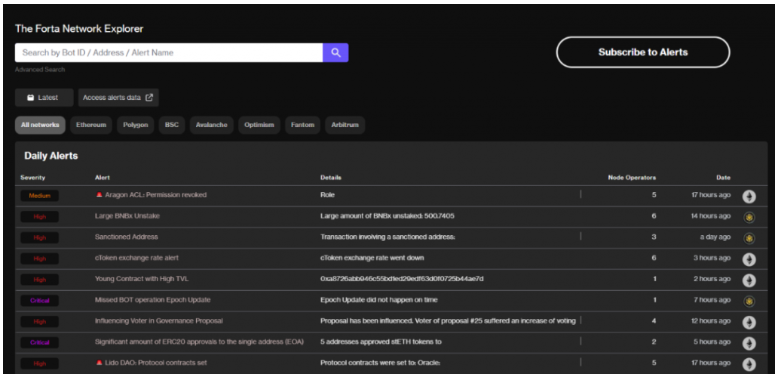Filter alerts by Polygon network
The width and height of the screenshot is (778, 378).
[x=135, y=125]
